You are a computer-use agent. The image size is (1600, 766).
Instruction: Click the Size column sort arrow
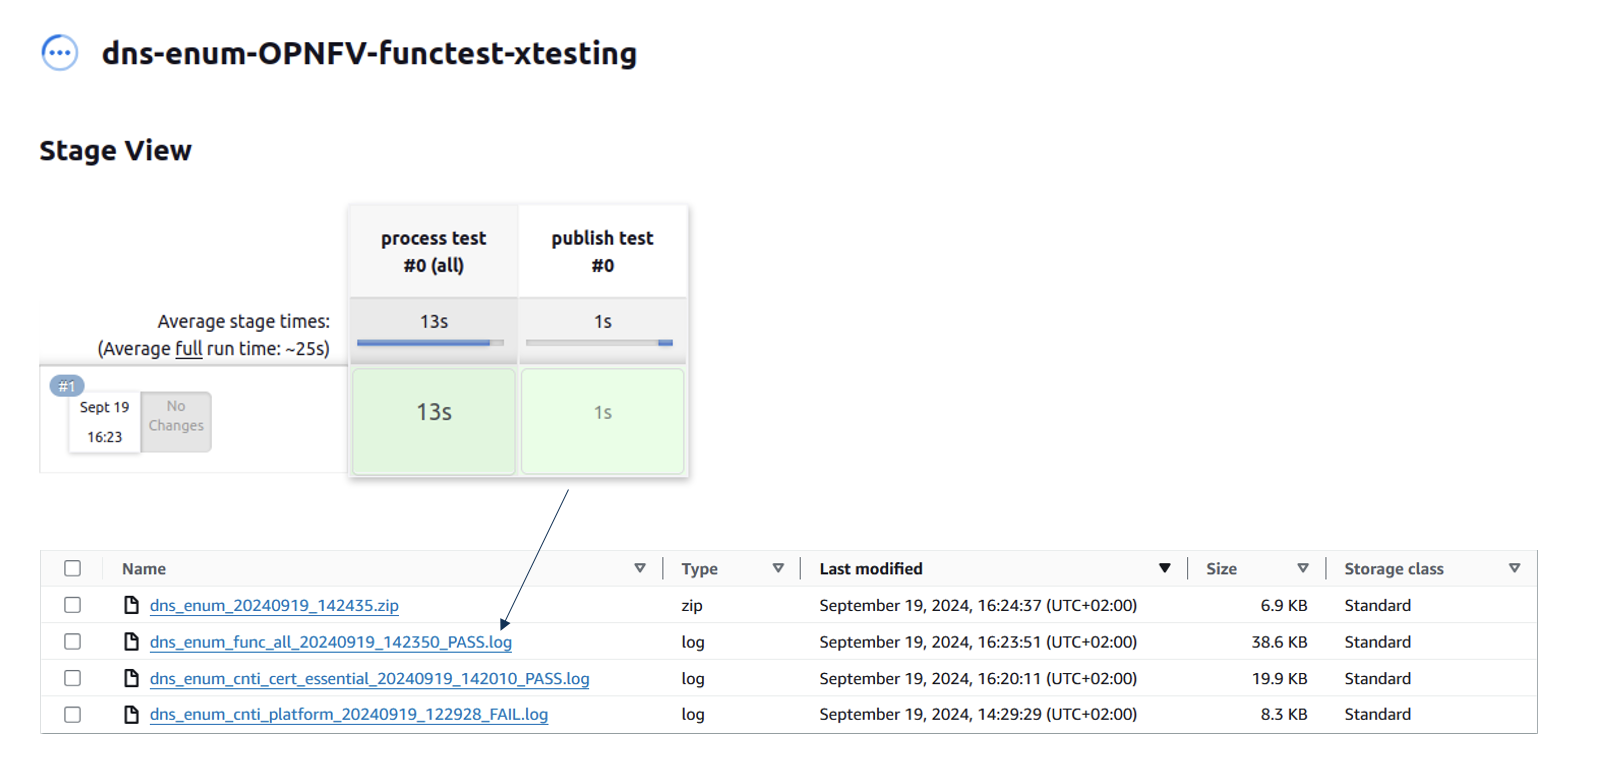pos(1302,568)
